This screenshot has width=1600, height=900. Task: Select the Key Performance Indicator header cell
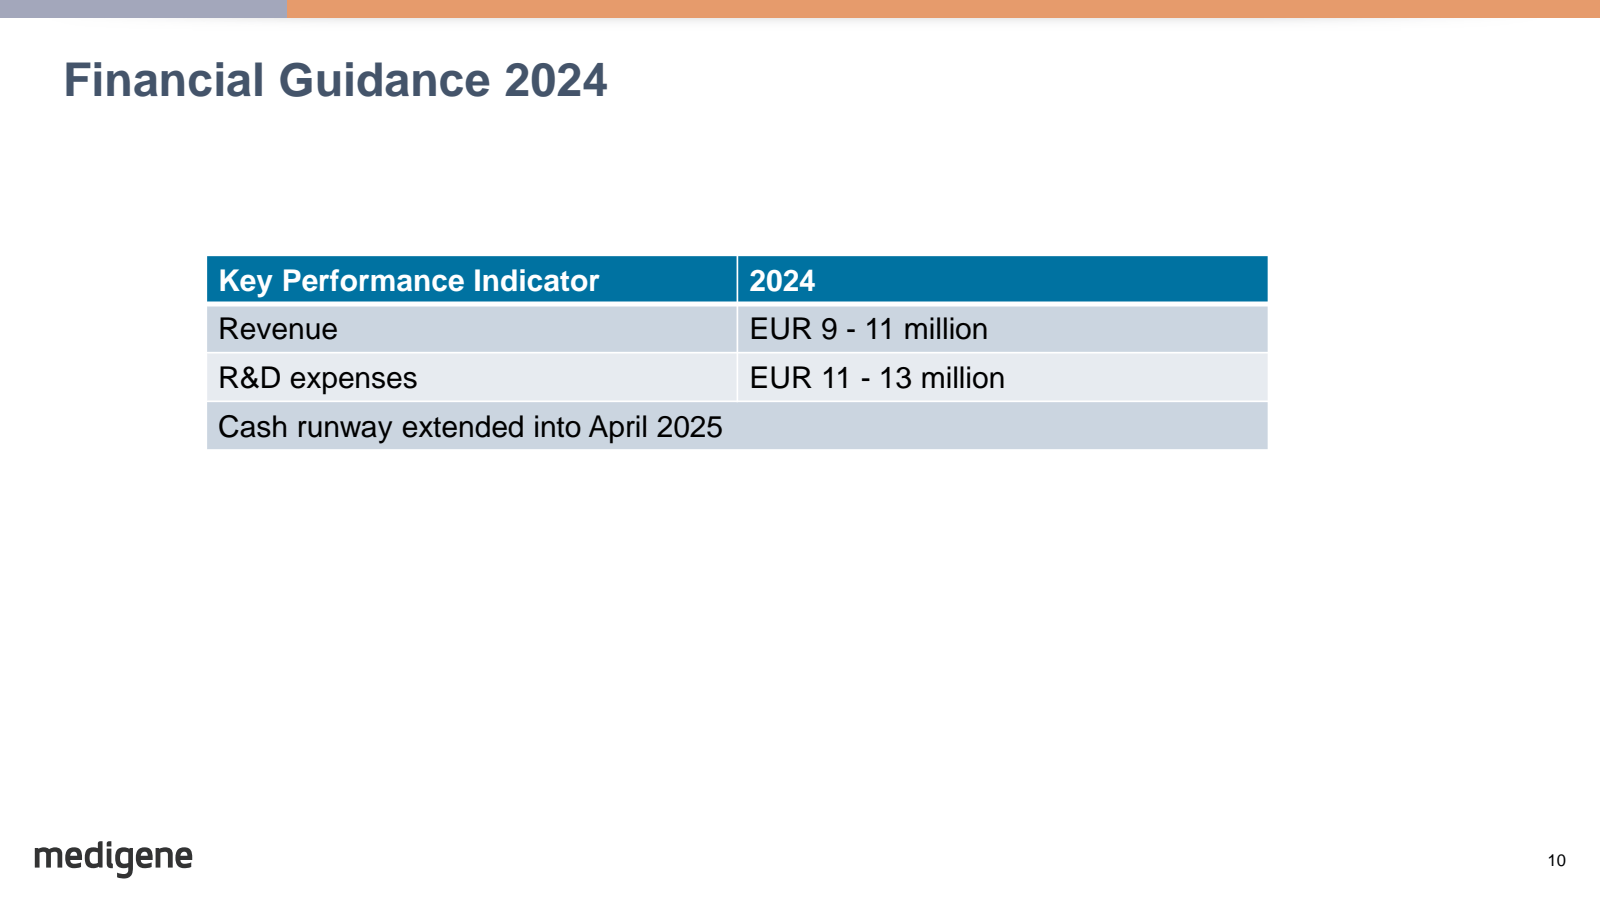click(472, 279)
